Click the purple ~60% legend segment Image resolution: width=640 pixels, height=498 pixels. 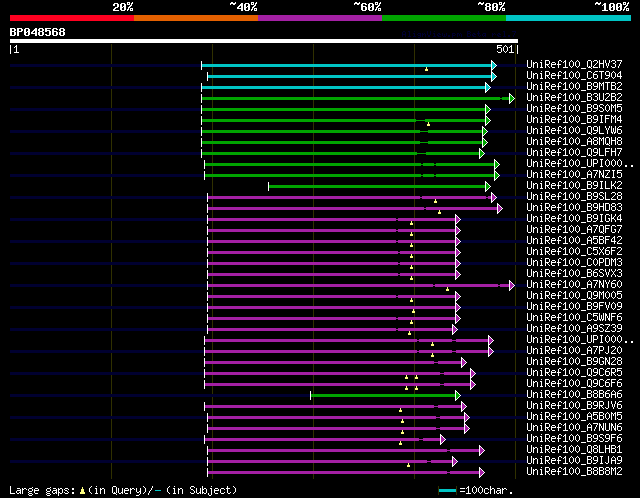pyautogui.click(x=320, y=18)
